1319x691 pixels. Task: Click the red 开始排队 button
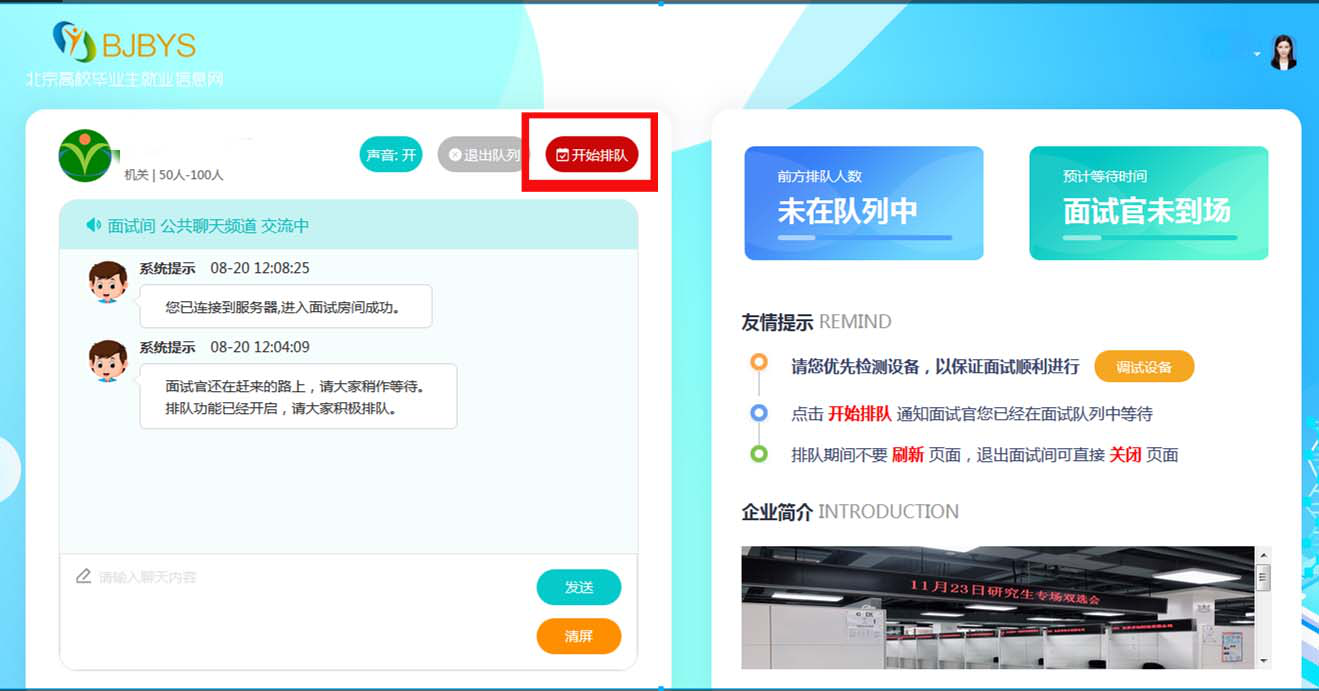click(591, 155)
